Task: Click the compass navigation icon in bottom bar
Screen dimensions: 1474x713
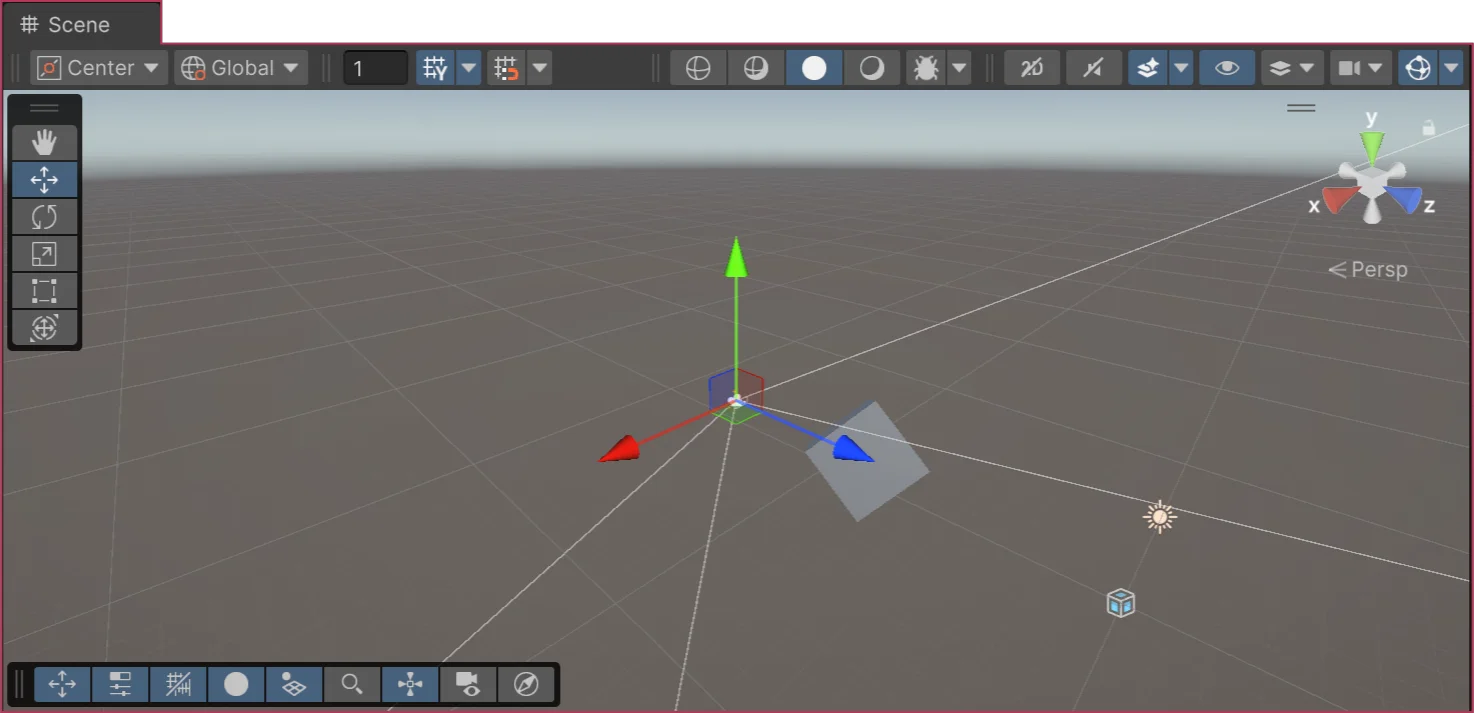Action: pyautogui.click(x=526, y=684)
